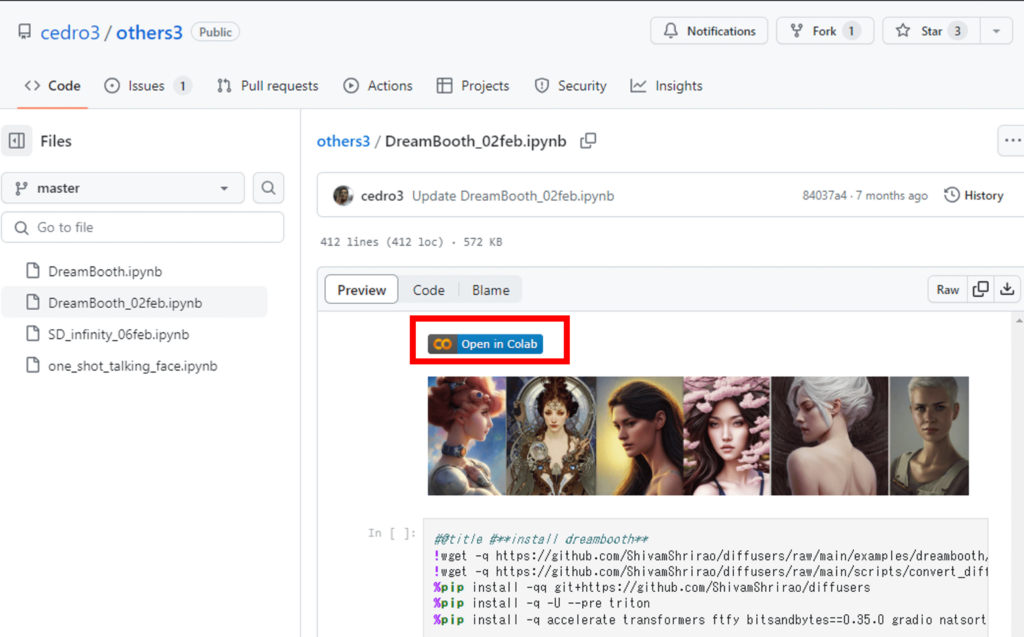Open the master branch dropdown
This screenshot has width=1024, height=637.
123,188
